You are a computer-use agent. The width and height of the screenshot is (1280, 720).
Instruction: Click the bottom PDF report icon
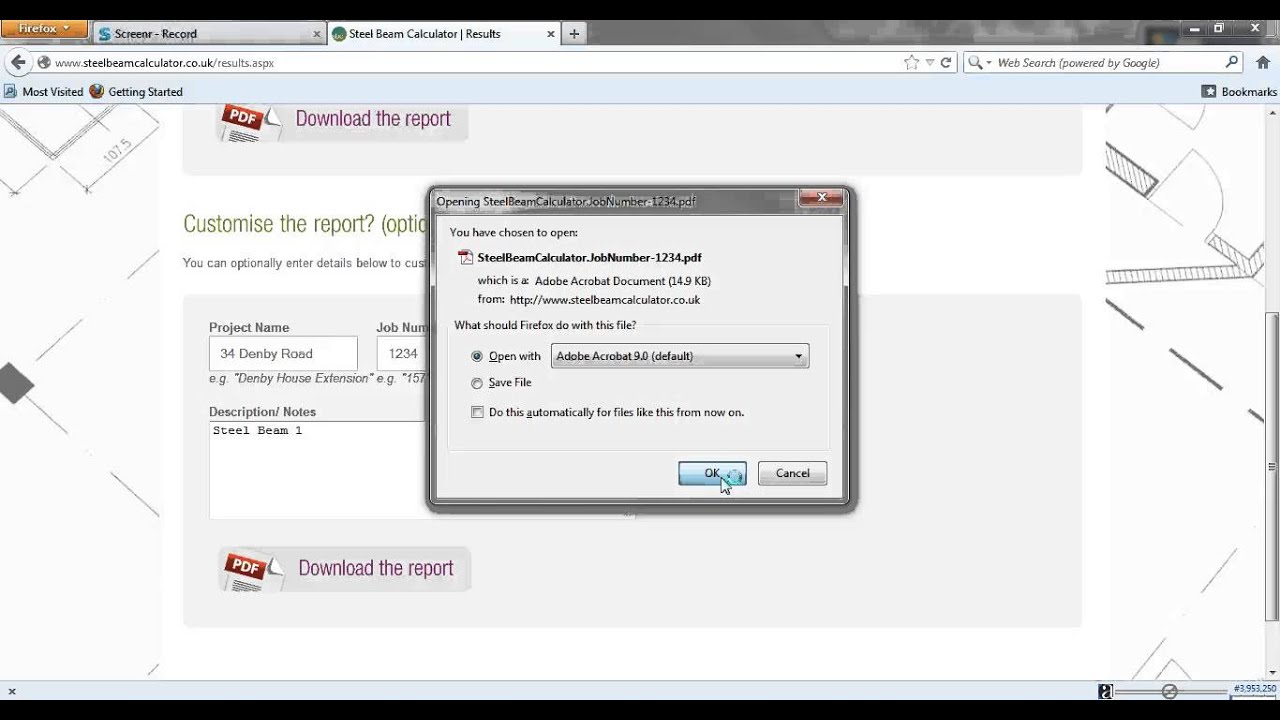(252, 570)
